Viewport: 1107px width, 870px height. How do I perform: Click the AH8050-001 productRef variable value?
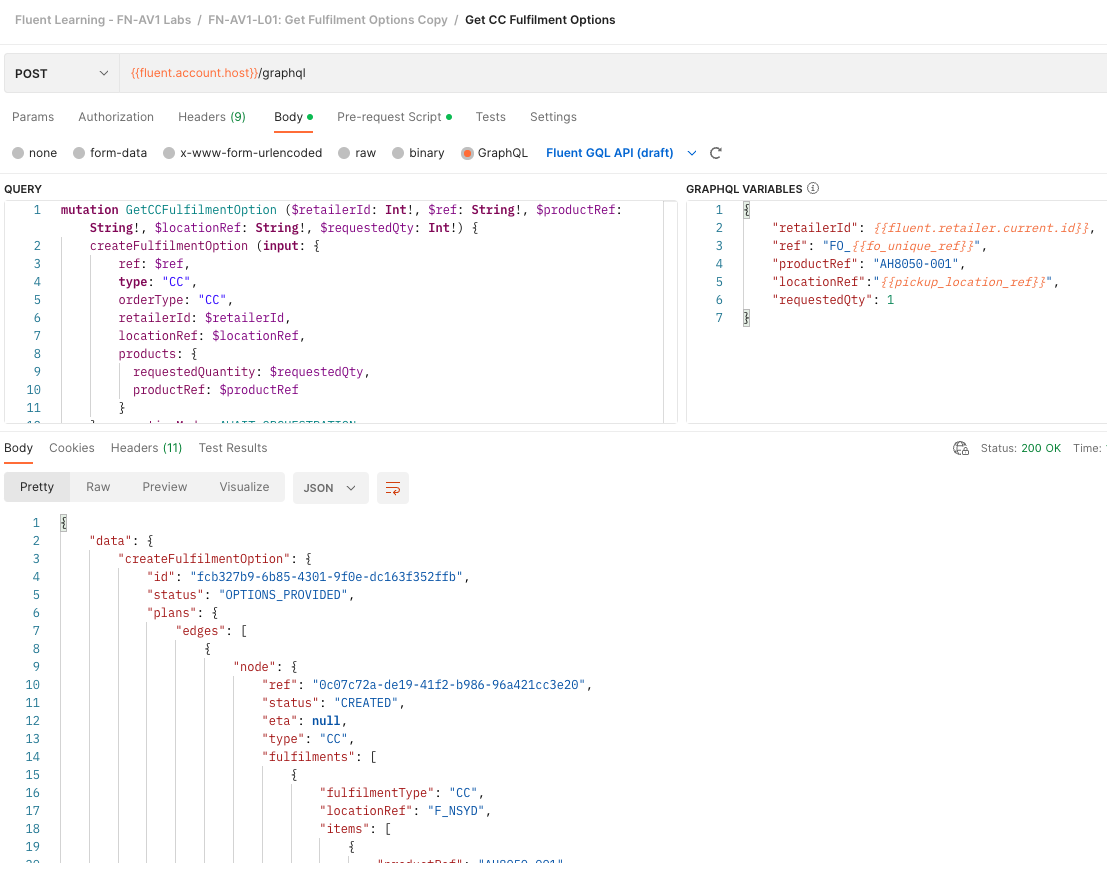pyautogui.click(x=916, y=264)
